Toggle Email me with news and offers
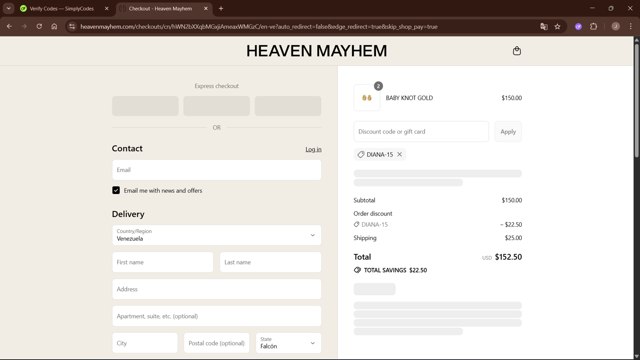This screenshot has width=640, height=360. (116, 190)
